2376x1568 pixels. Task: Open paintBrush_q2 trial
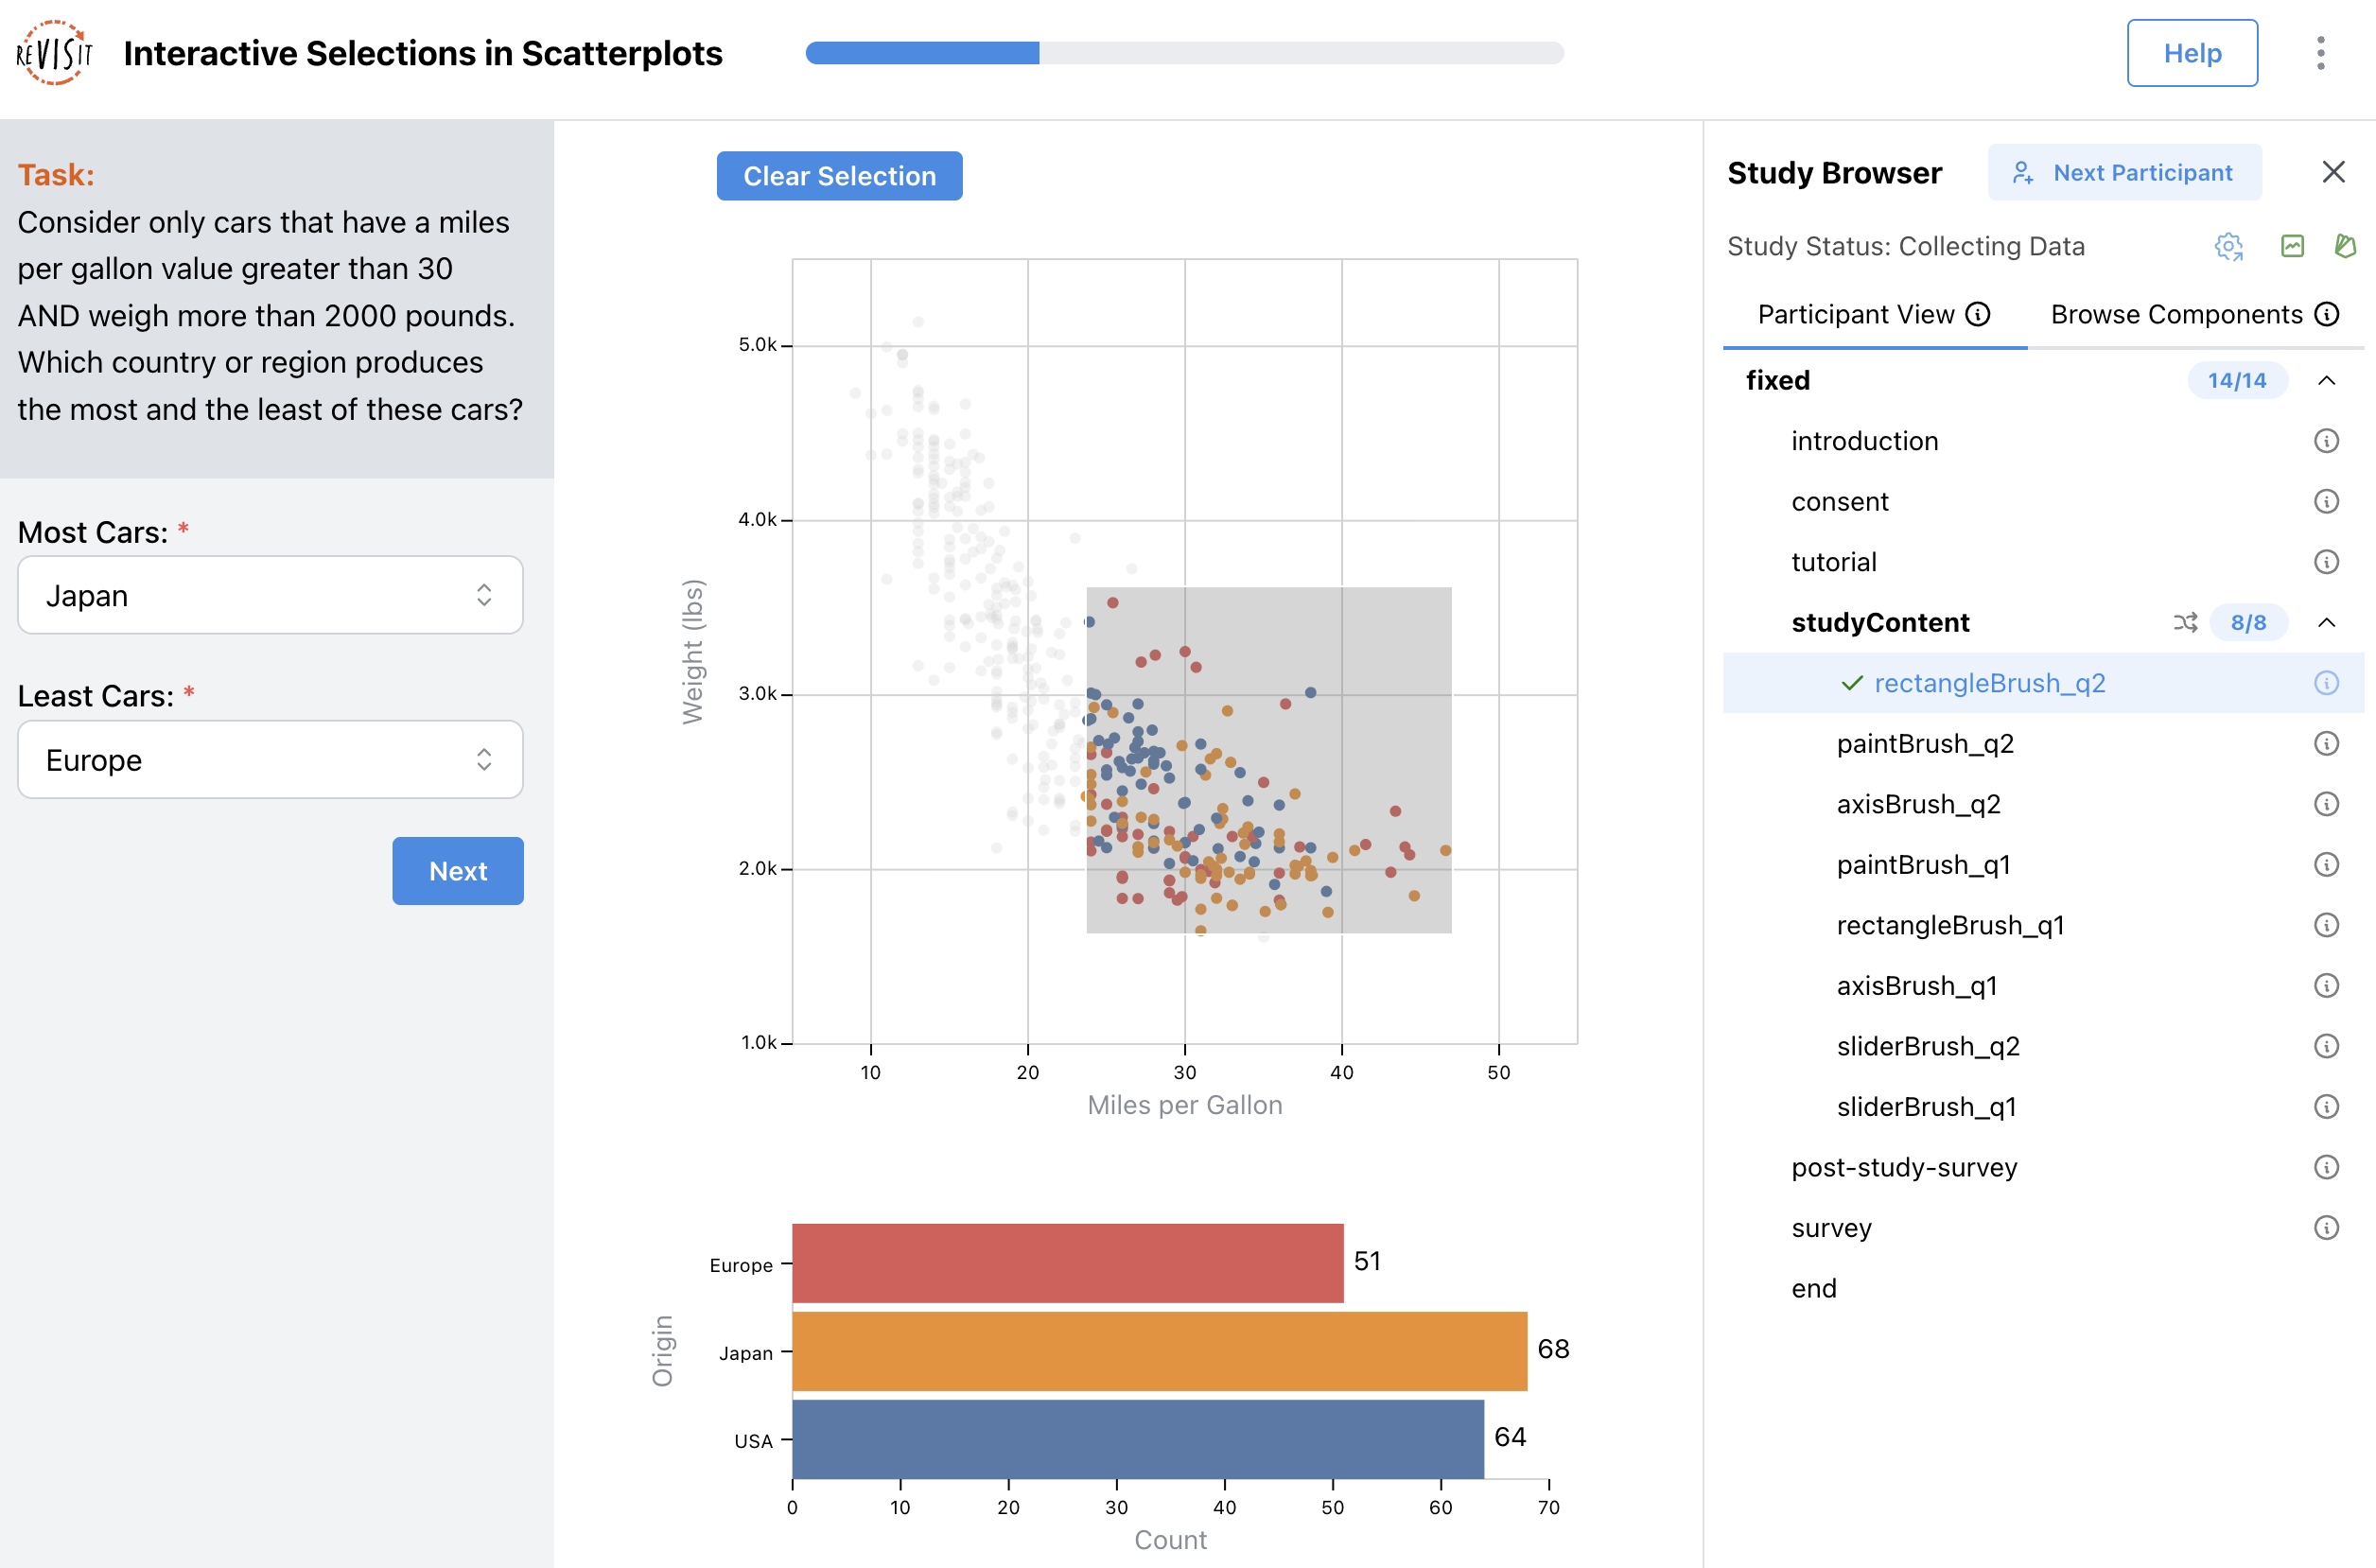tap(1925, 743)
